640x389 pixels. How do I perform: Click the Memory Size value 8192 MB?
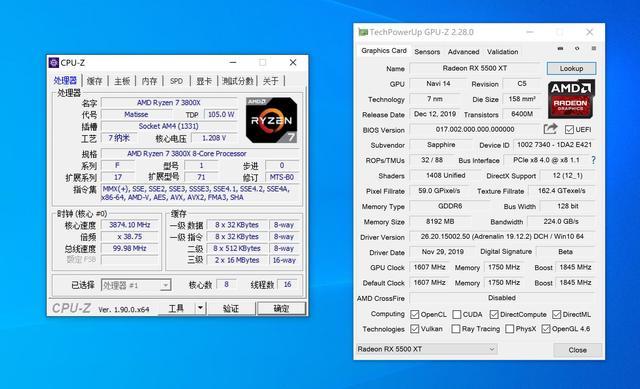tap(440, 222)
